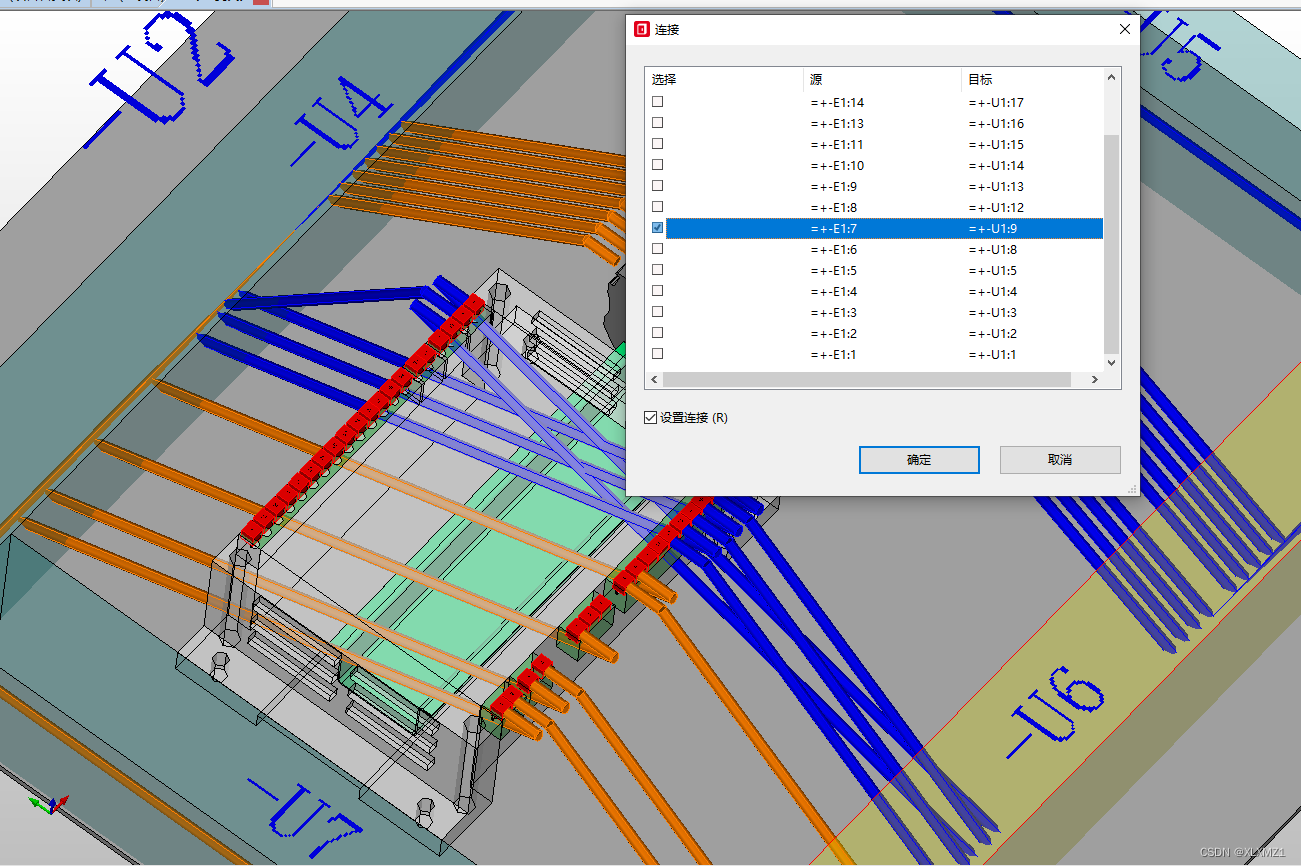Click the -U6 label in 3D view
The height and width of the screenshot is (867, 1301).
click(1057, 710)
